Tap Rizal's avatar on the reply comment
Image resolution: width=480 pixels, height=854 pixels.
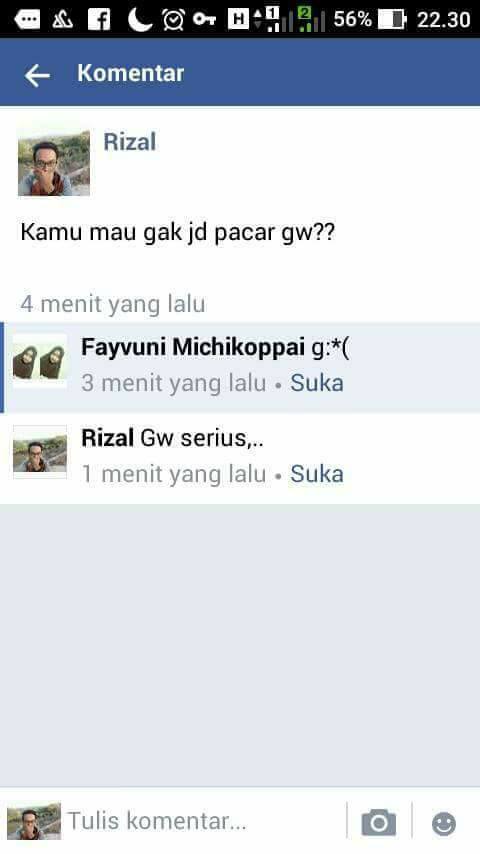[40, 452]
